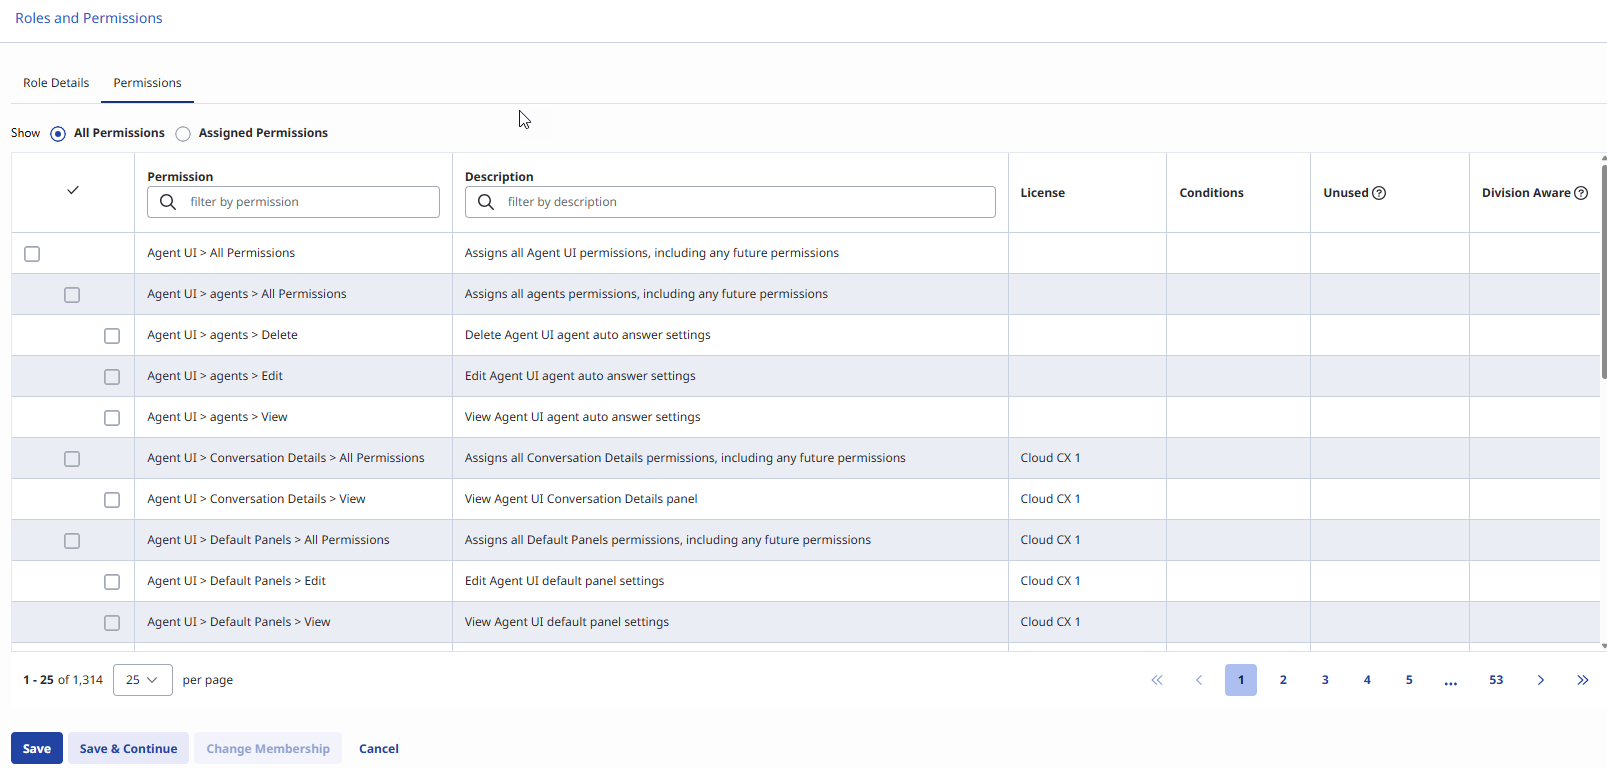Go to the last page of results
Image resolution: width=1607 pixels, height=768 pixels.
coord(1582,680)
